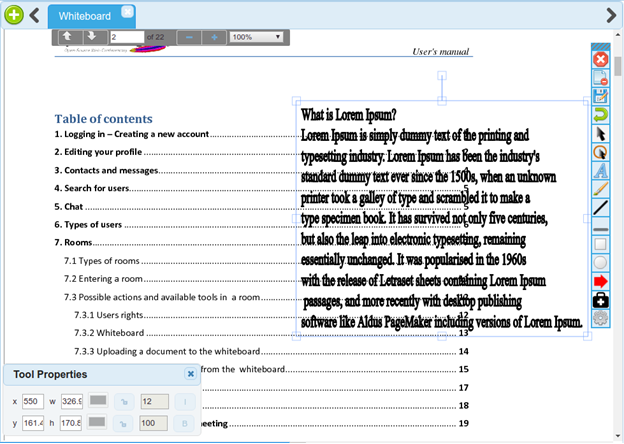Pick the pencil drawing tool
The image size is (624, 444).
coord(601,188)
